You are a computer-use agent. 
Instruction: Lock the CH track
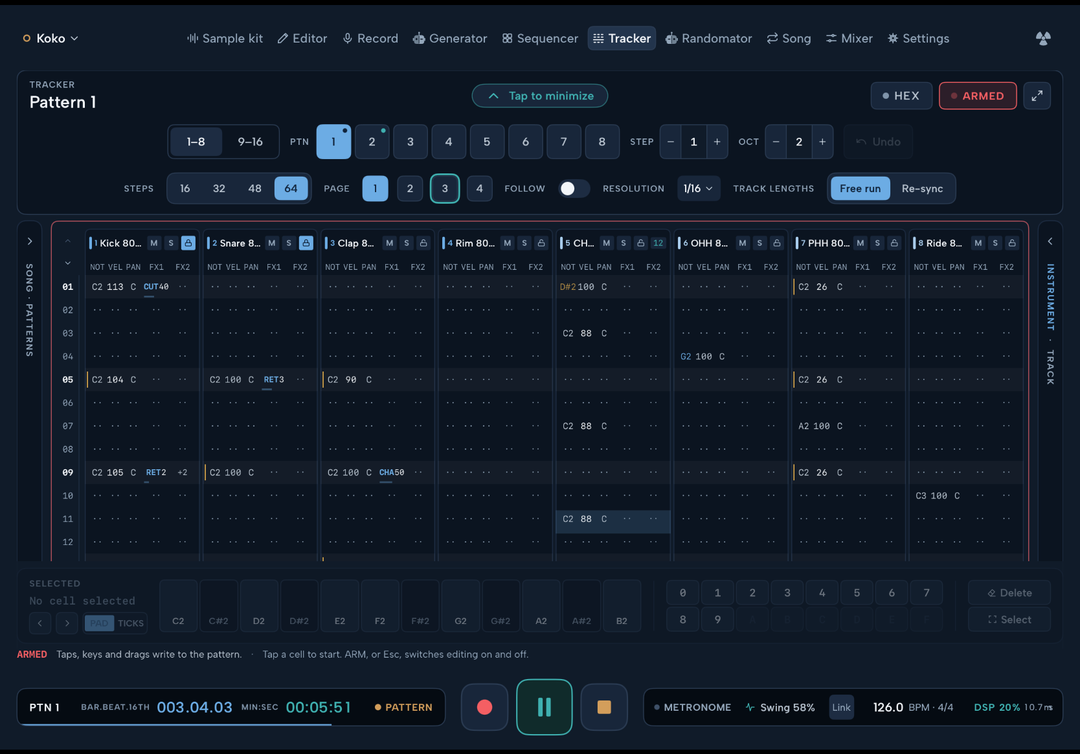pyautogui.click(x=641, y=243)
